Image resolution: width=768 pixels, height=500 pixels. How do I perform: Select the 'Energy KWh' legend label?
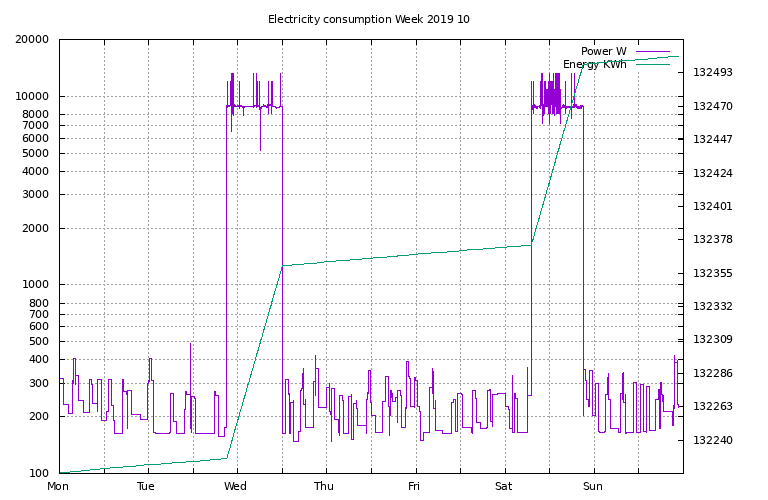(x=594, y=64)
